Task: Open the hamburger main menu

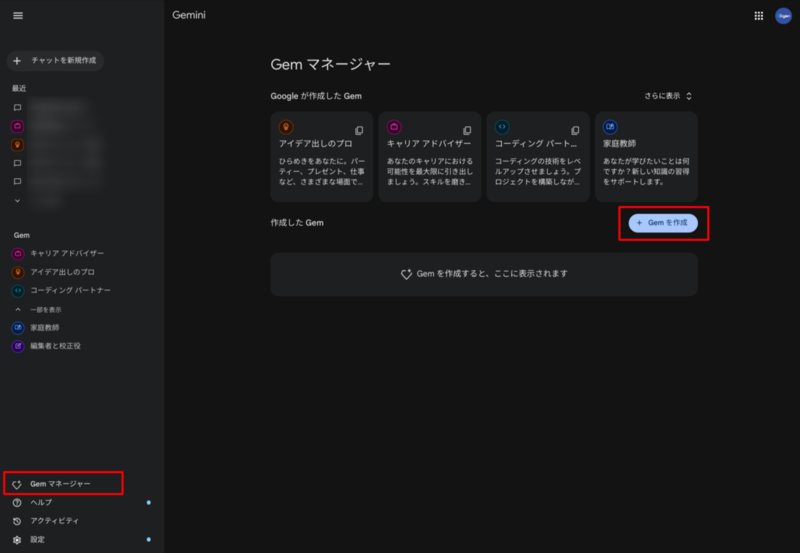Action: coord(18,15)
